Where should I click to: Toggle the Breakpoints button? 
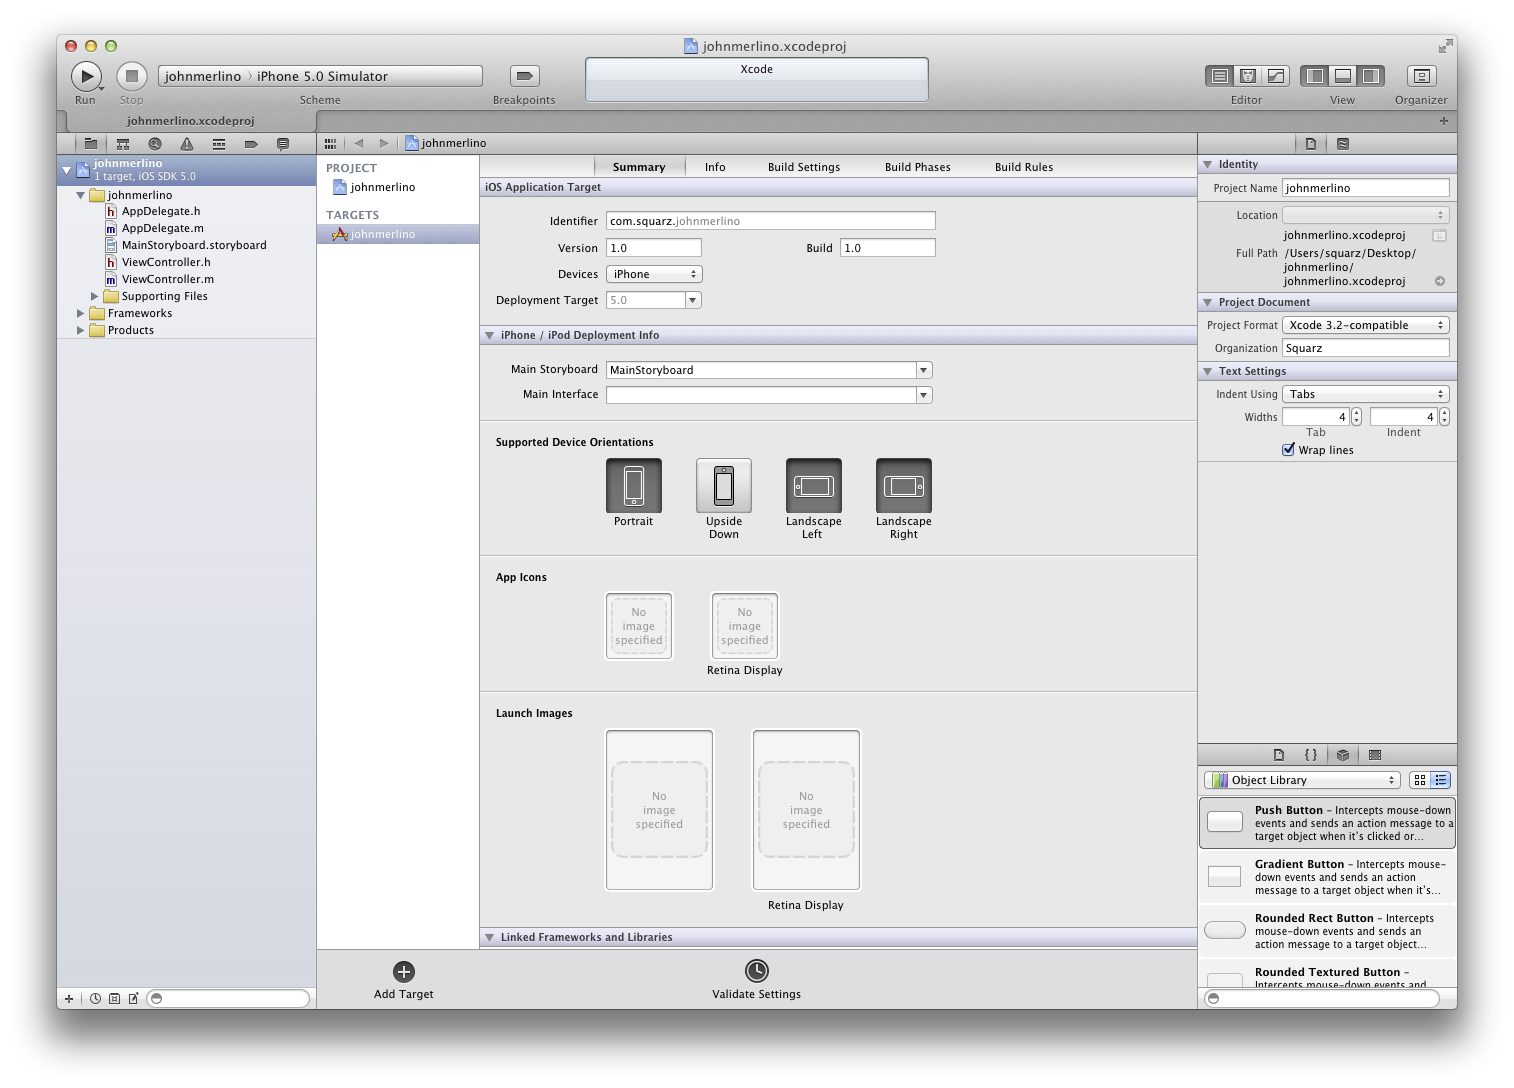[524, 76]
